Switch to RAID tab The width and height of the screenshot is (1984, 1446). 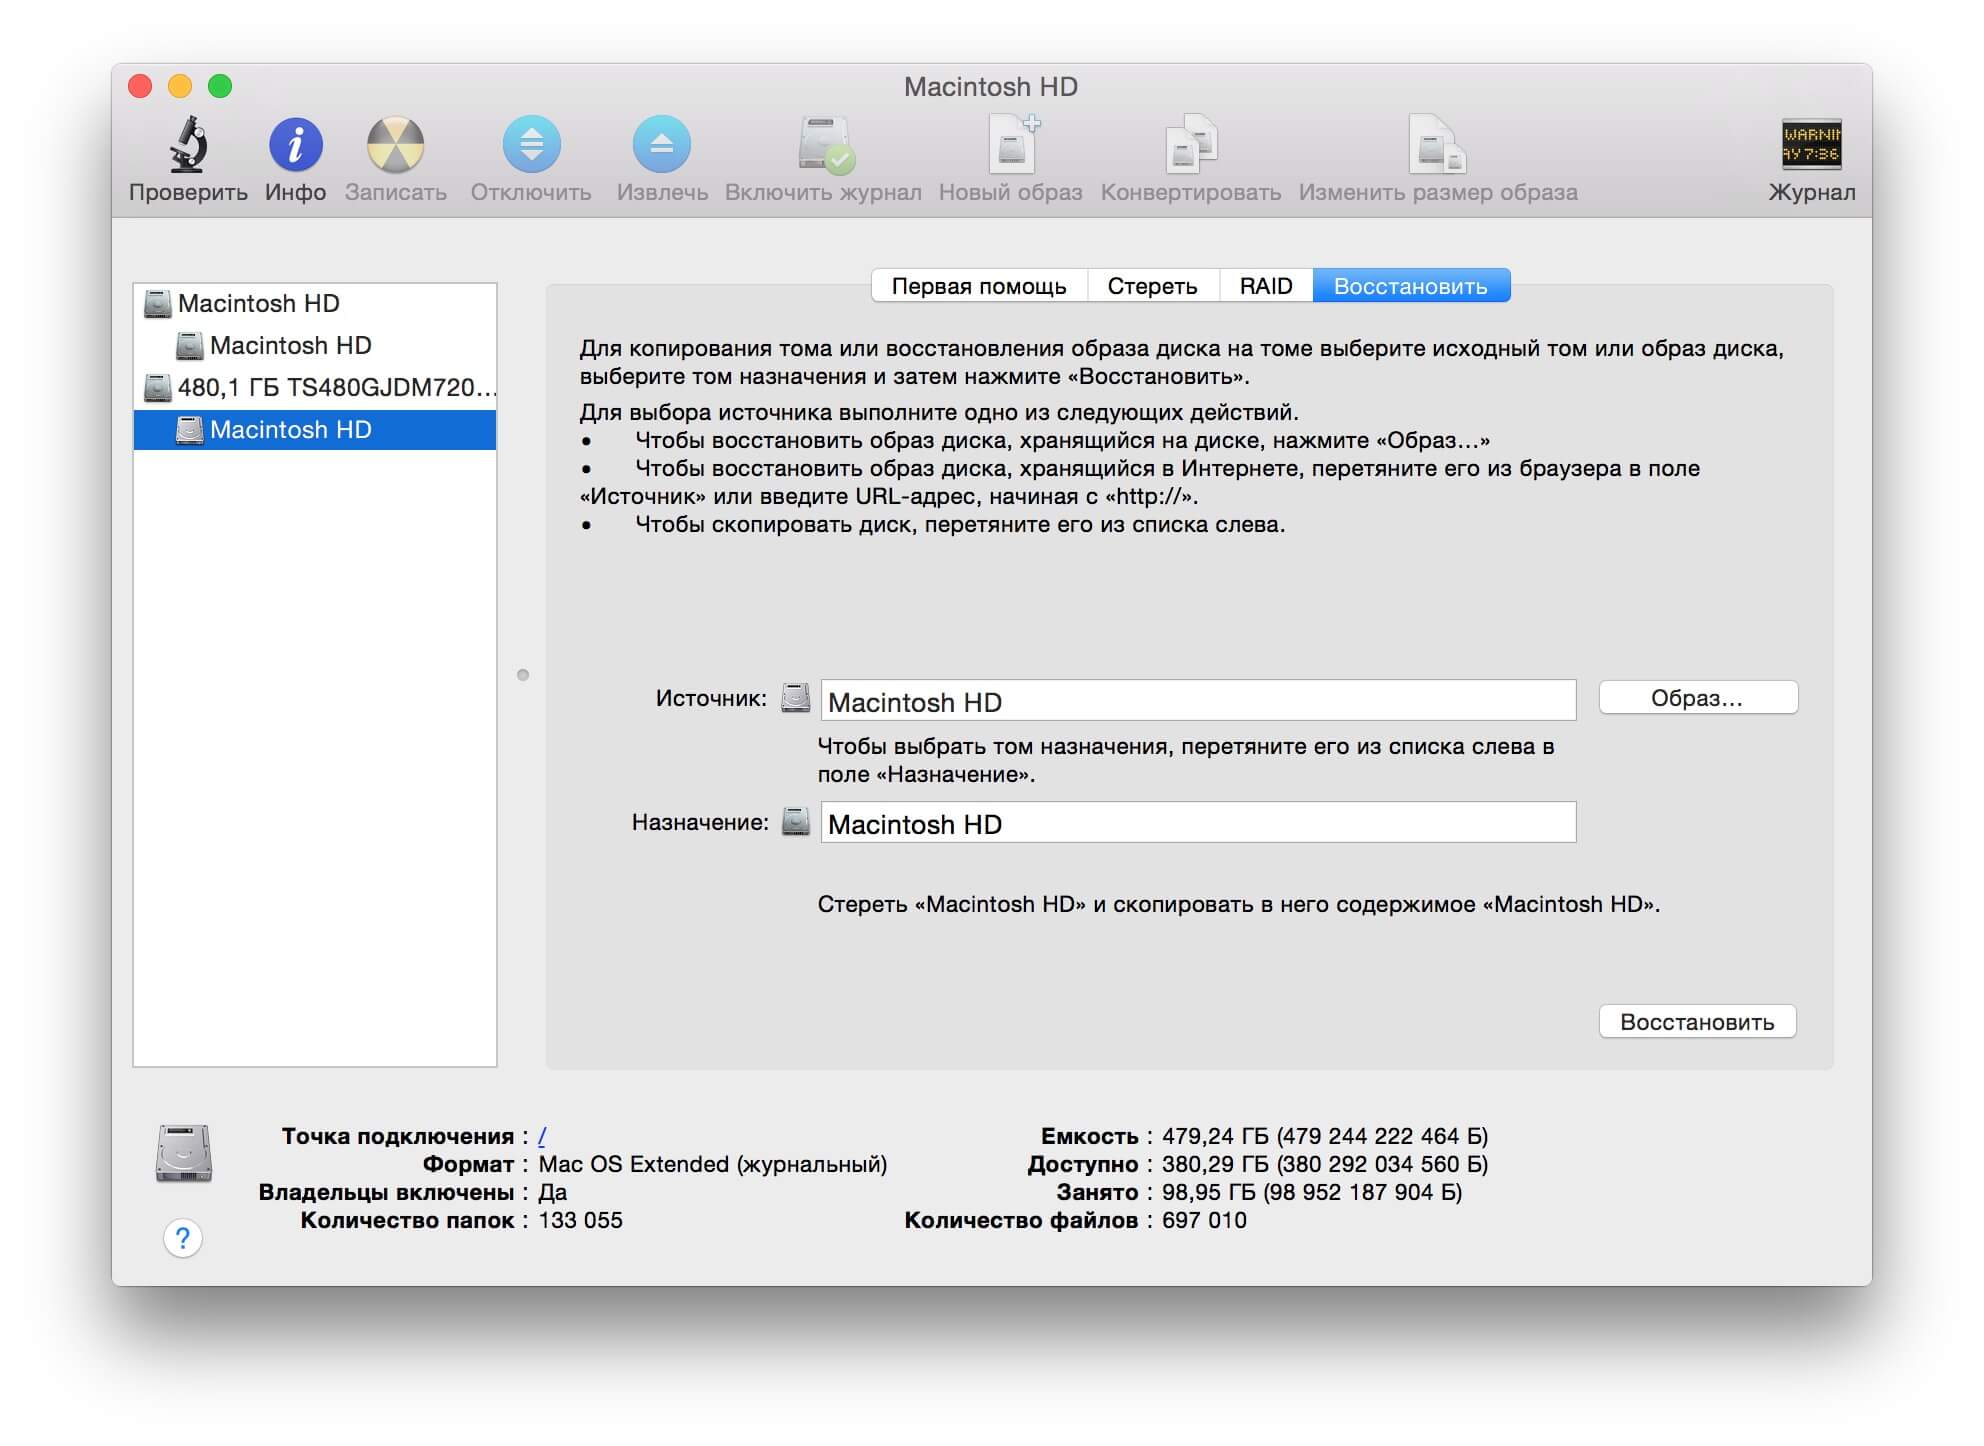(1266, 286)
